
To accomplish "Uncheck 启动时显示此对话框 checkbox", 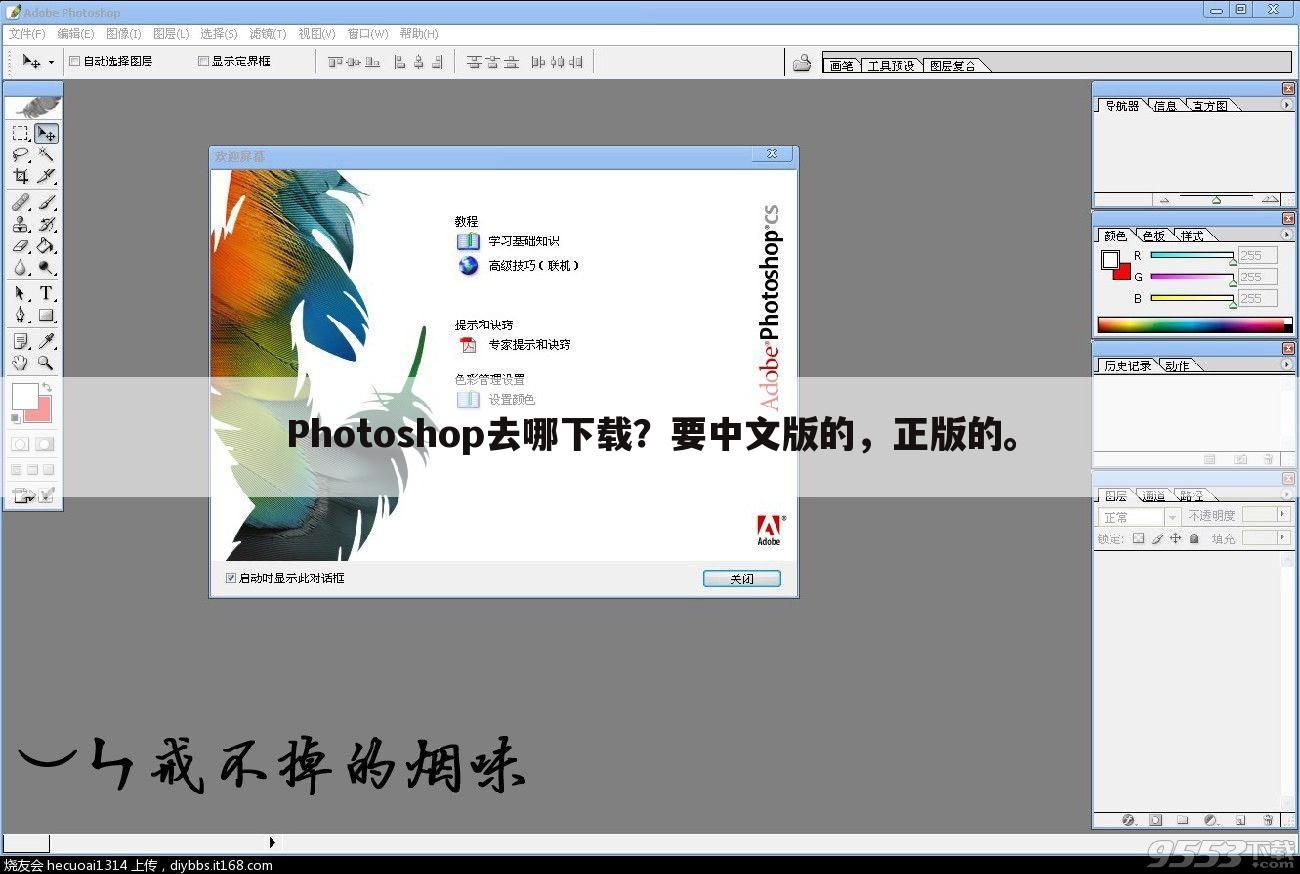I will pyautogui.click(x=231, y=578).
